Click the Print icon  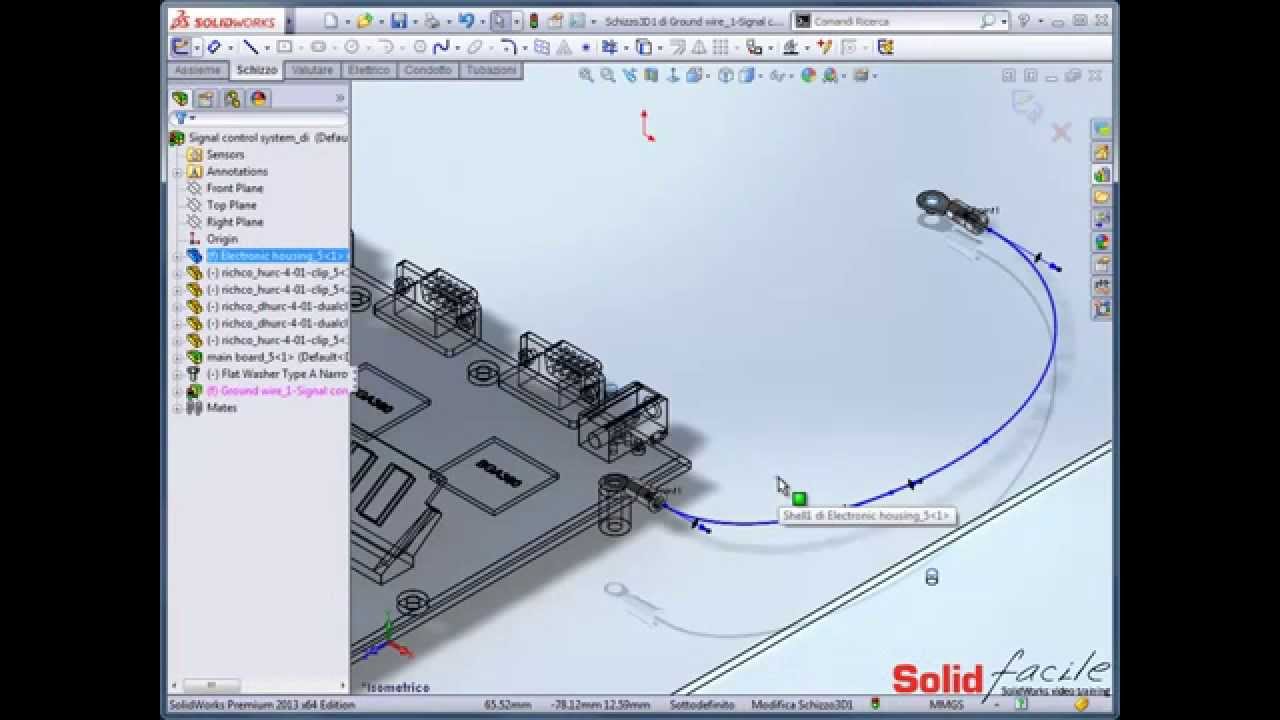pyautogui.click(x=431, y=21)
